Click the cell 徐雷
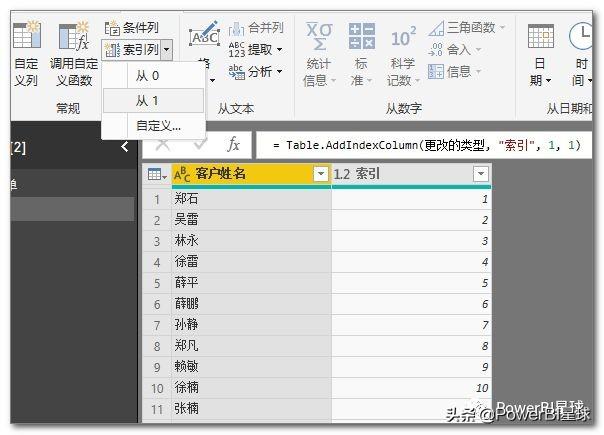604x435 pixels. (x=251, y=262)
